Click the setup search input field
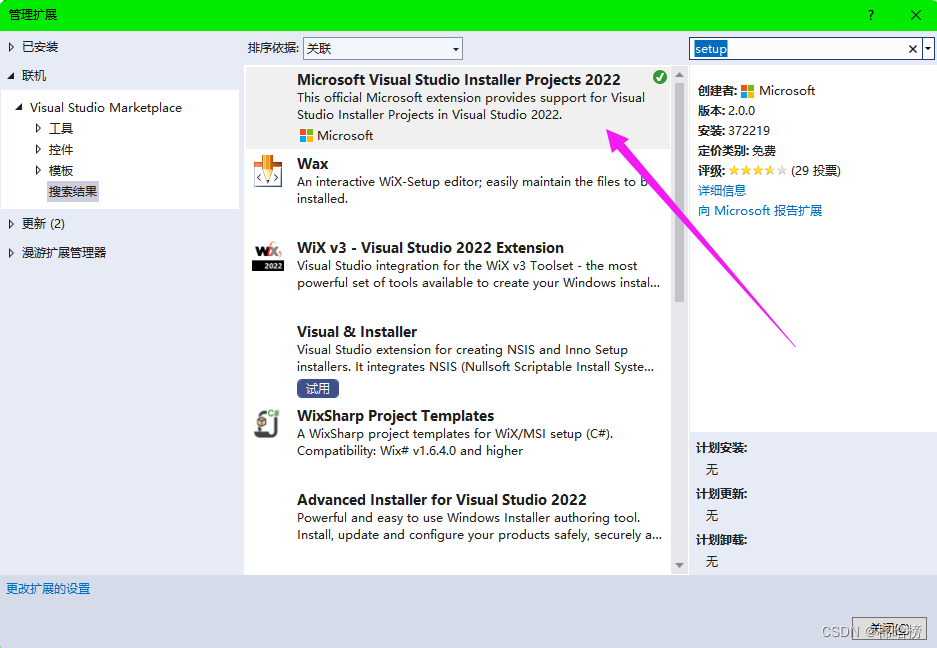Image resolution: width=937 pixels, height=648 pixels. (x=798, y=49)
